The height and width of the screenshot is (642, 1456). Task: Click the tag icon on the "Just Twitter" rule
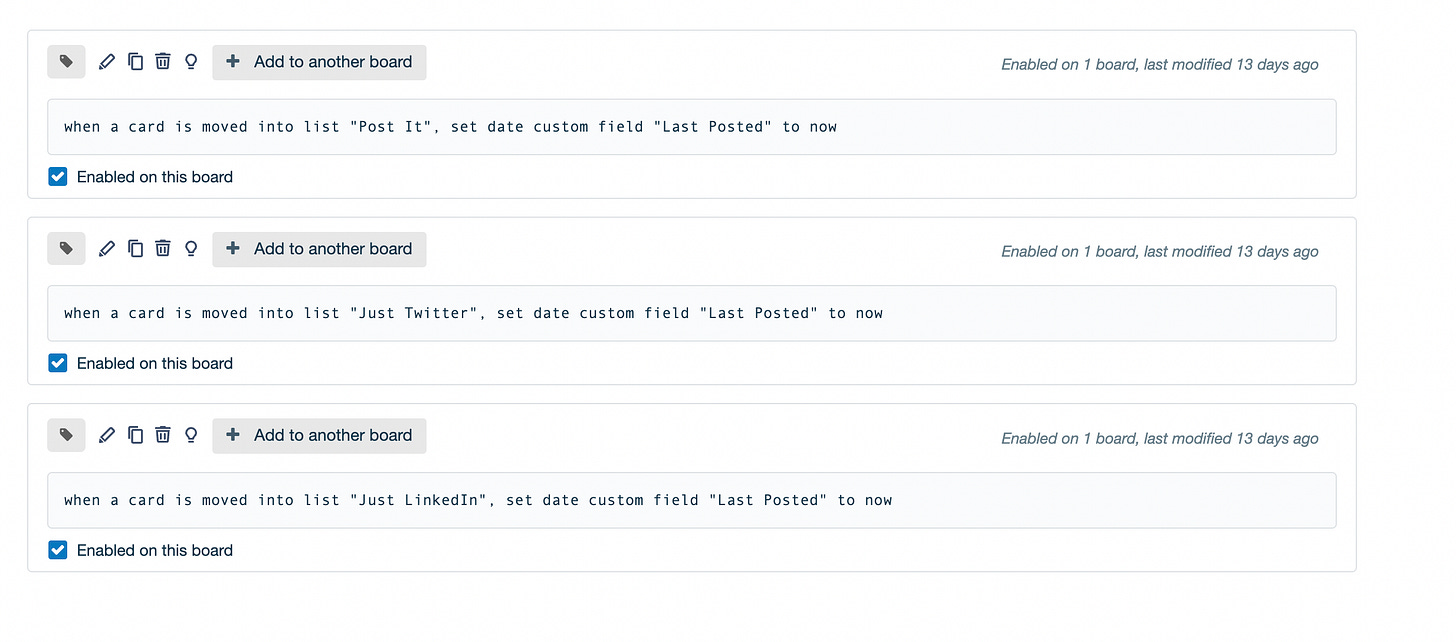[66, 249]
